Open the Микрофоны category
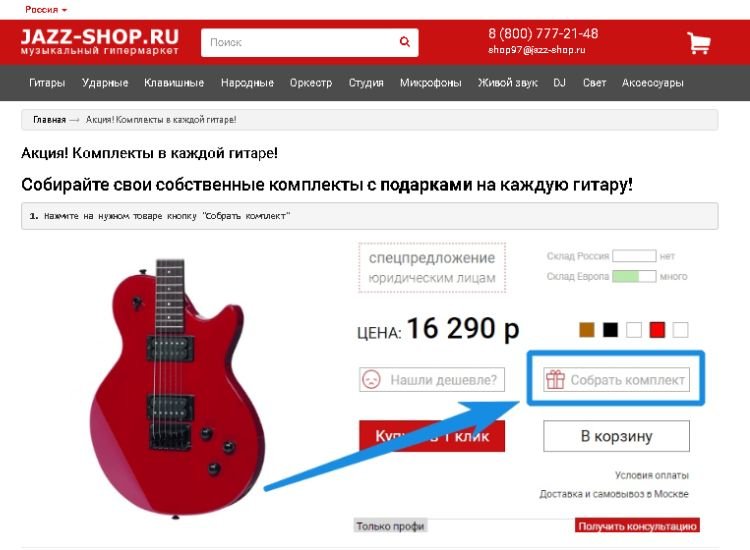 click(x=430, y=83)
